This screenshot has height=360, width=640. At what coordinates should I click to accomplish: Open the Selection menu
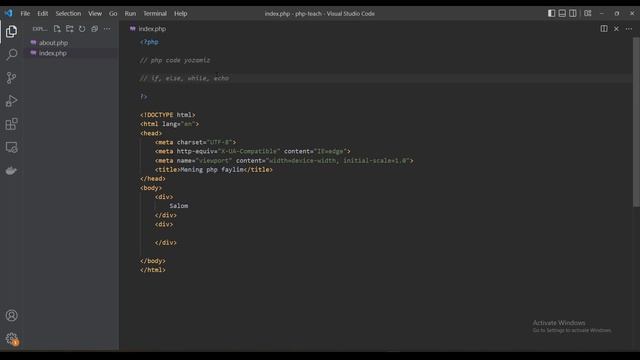coord(68,13)
